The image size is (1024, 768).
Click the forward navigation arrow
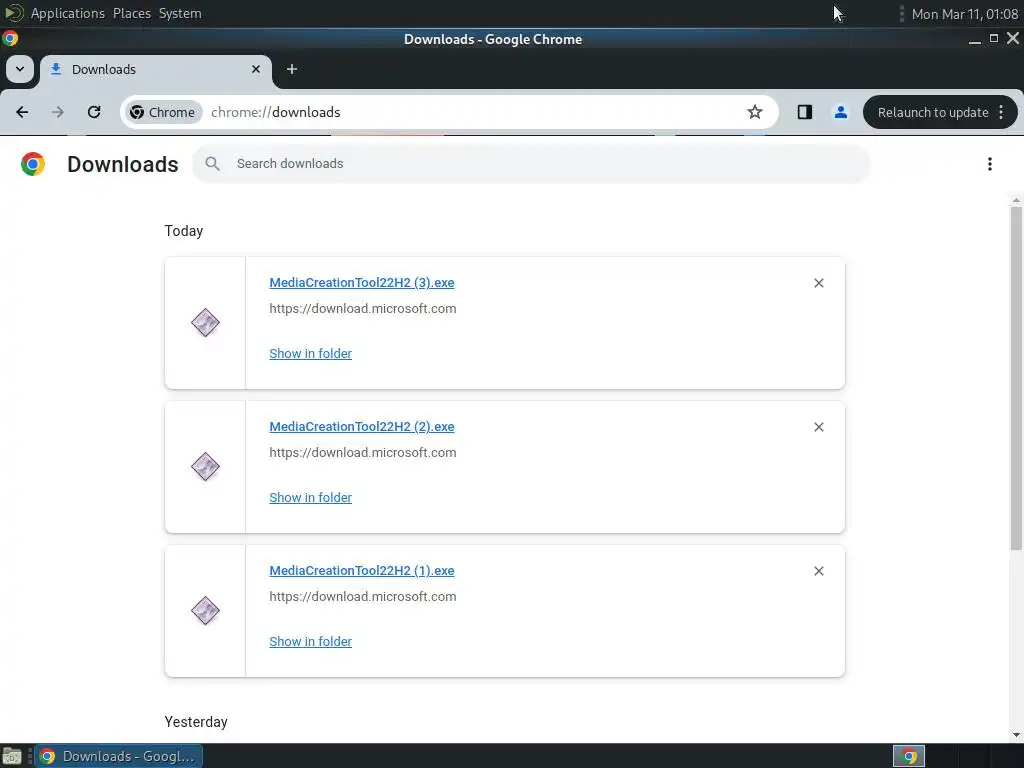(58, 112)
